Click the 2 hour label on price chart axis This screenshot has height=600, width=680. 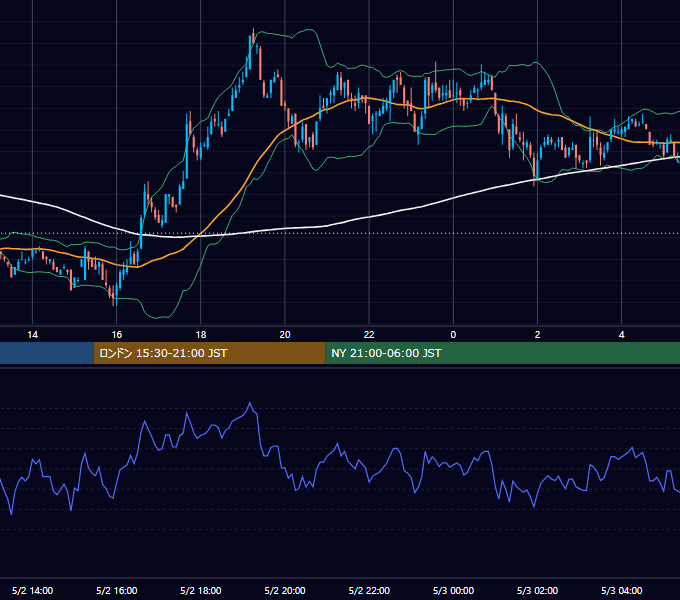[537, 335]
